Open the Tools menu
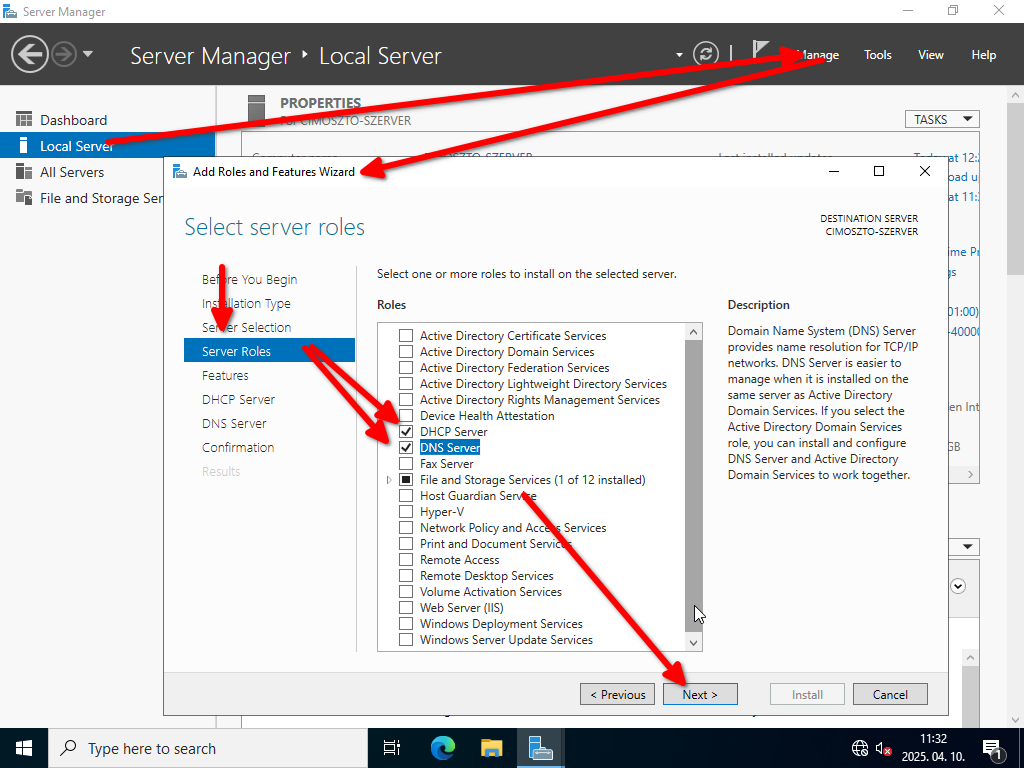Image resolution: width=1024 pixels, height=768 pixels. [877, 55]
